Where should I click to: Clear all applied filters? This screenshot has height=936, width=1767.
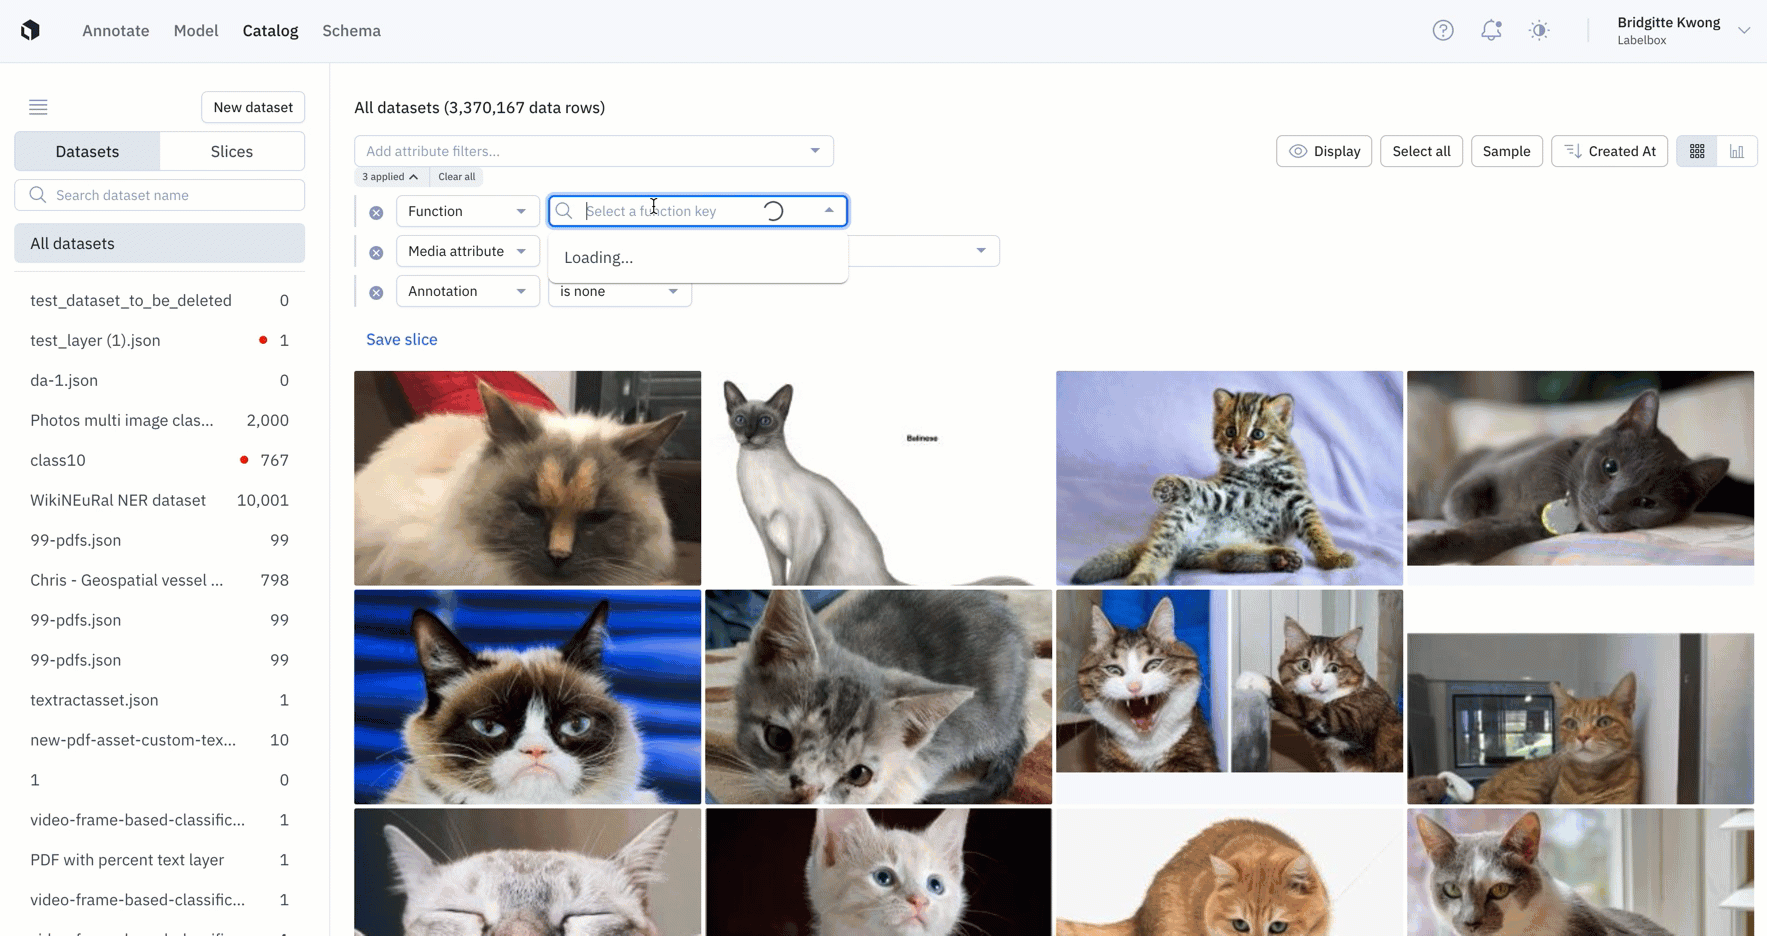[x=457, y=177]
